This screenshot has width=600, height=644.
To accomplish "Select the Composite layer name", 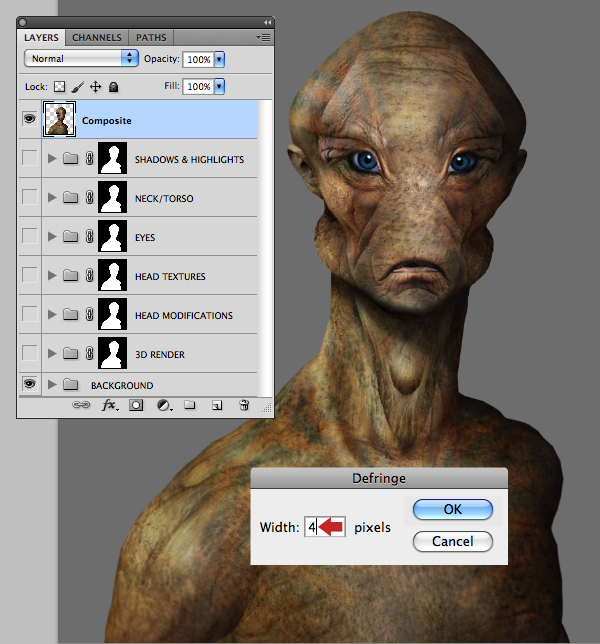I will (x=107, y=121).
